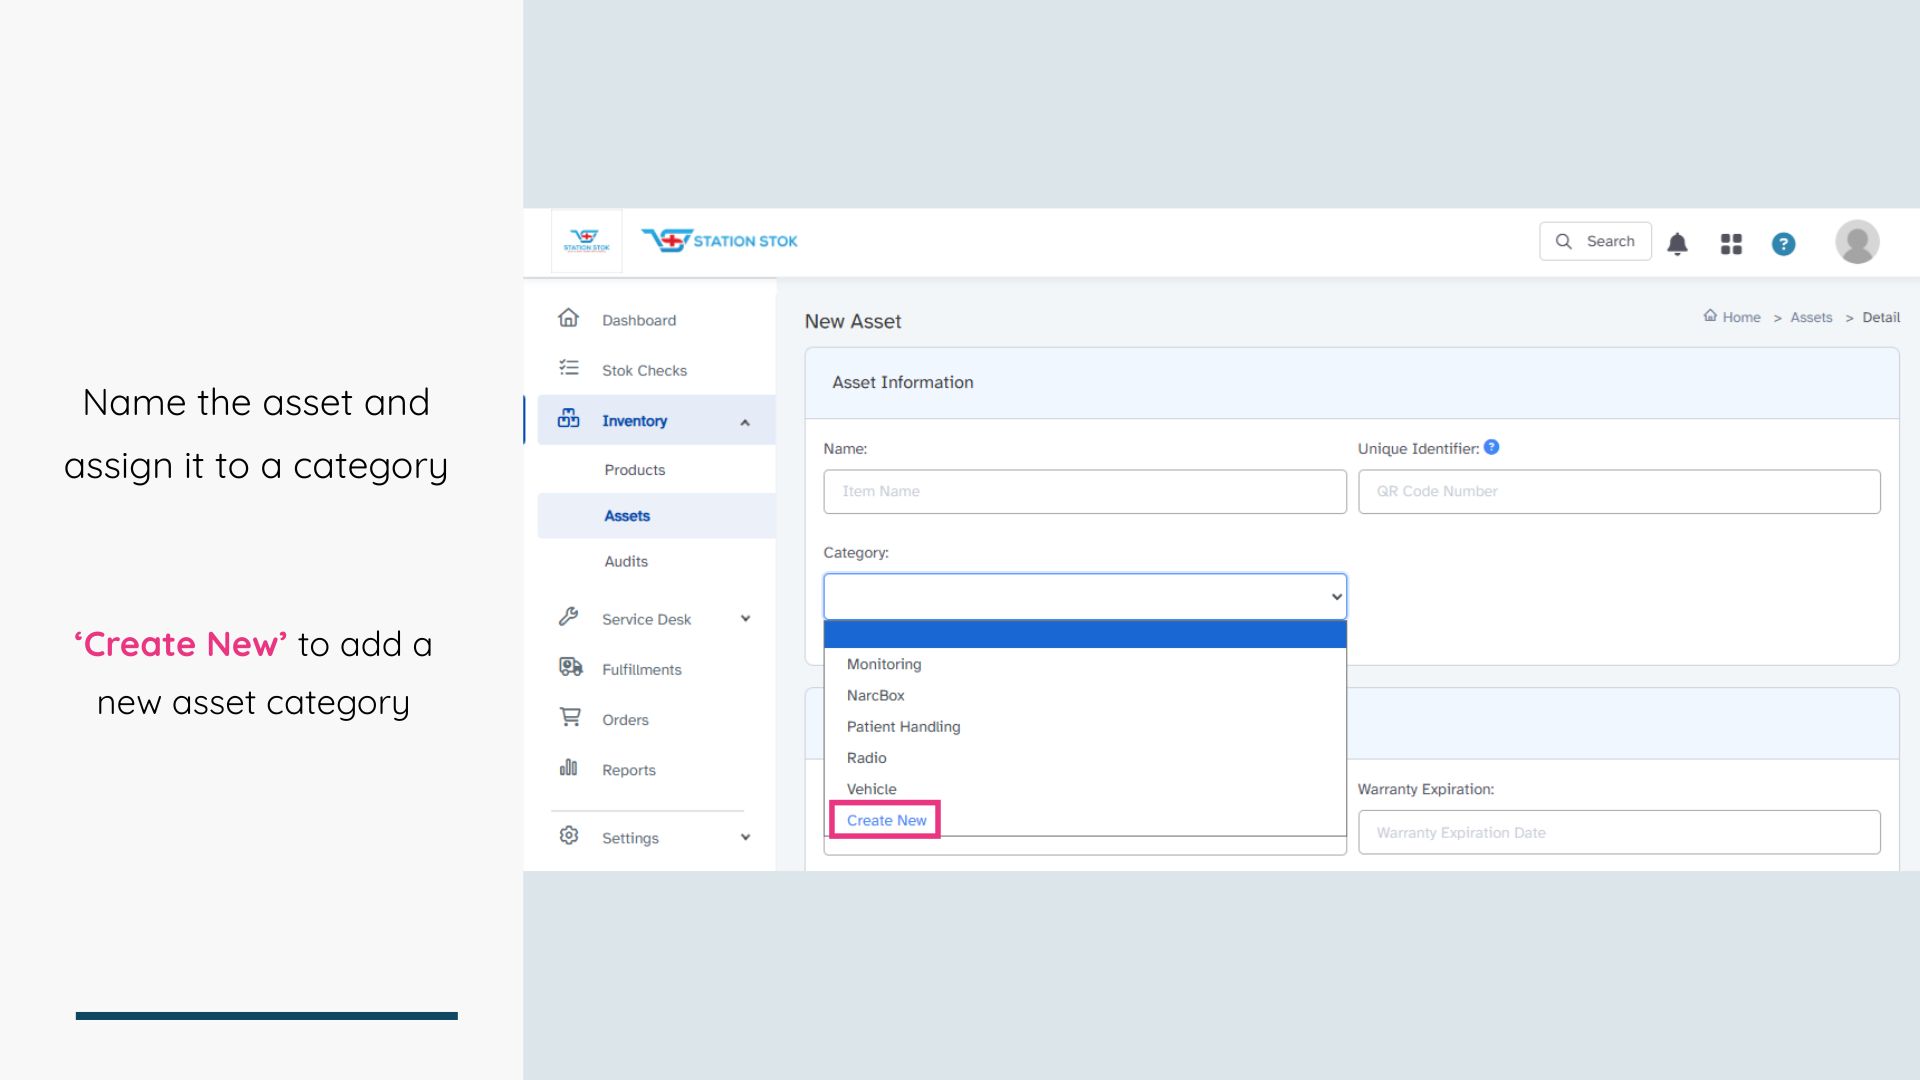Click the Dashboard home icon
Screen dimensions: 1920x1080
[x=568, y=318]
